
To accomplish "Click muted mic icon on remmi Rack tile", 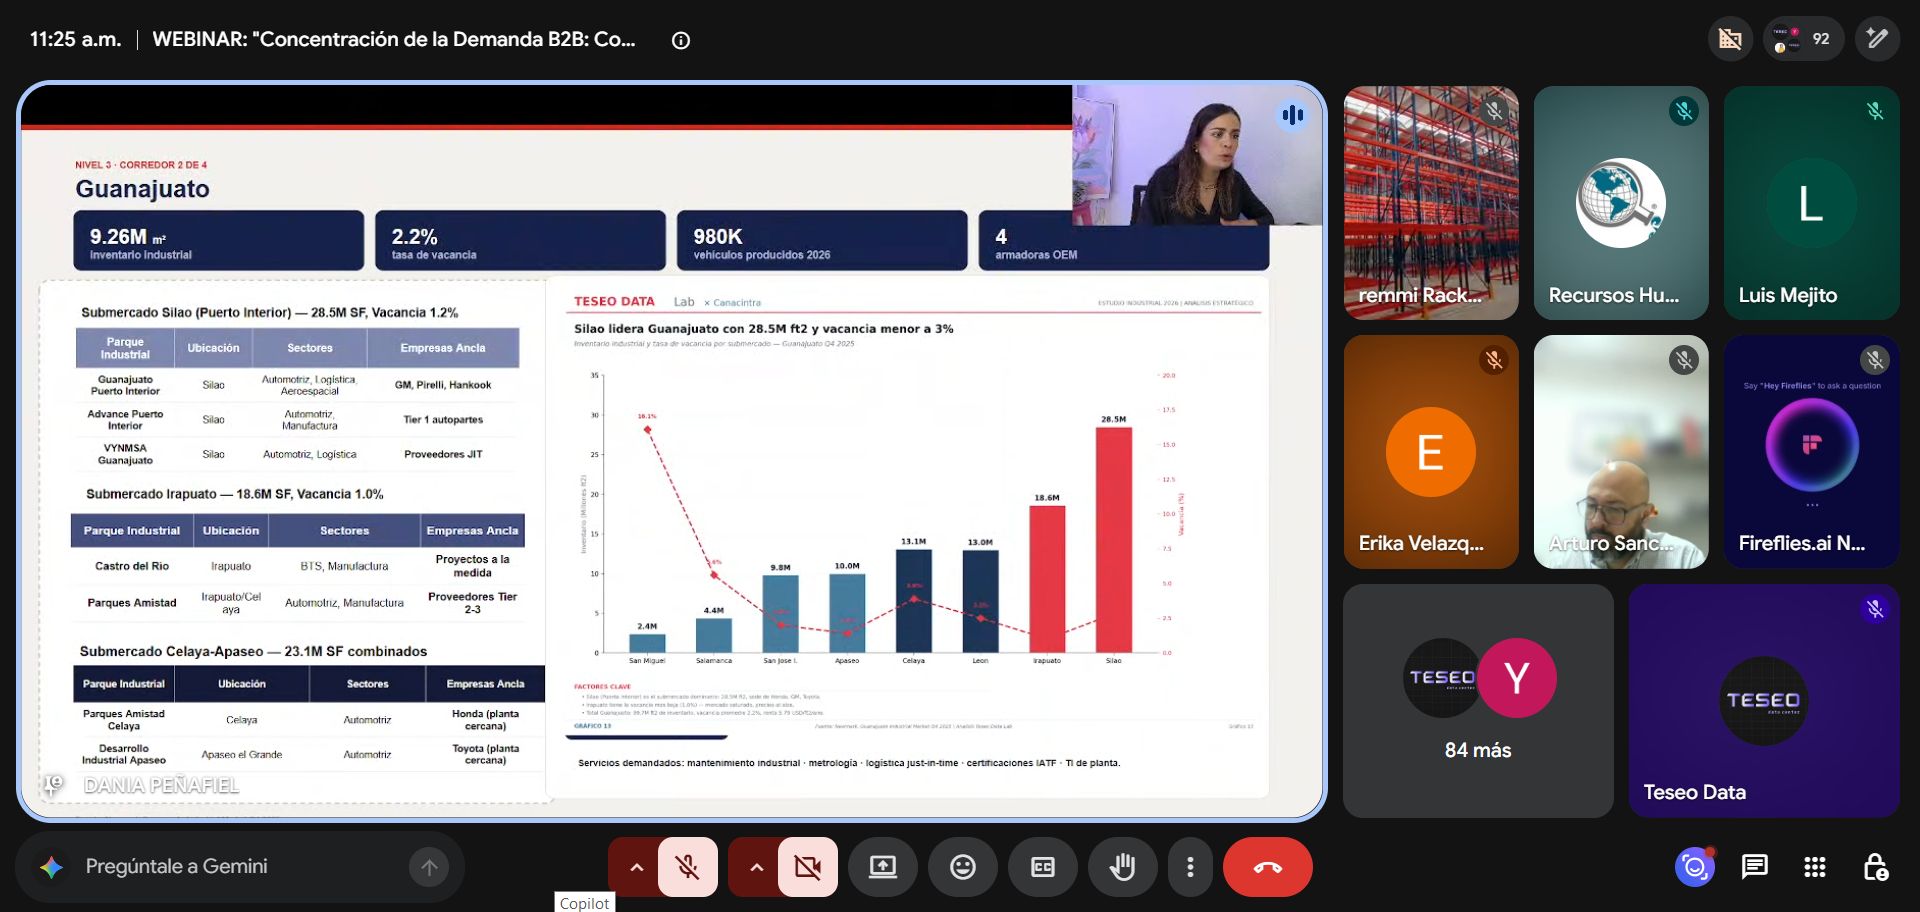I will click(x=1494, y=111).
